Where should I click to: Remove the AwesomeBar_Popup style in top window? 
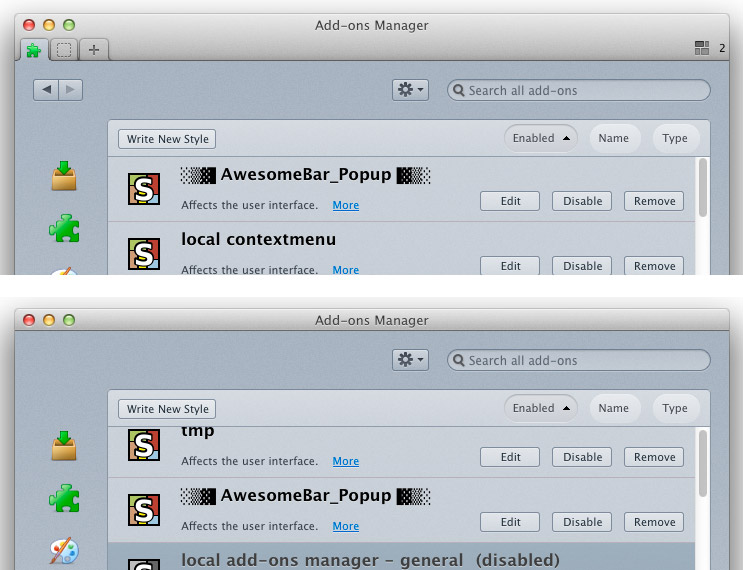(x=654, y=201)
